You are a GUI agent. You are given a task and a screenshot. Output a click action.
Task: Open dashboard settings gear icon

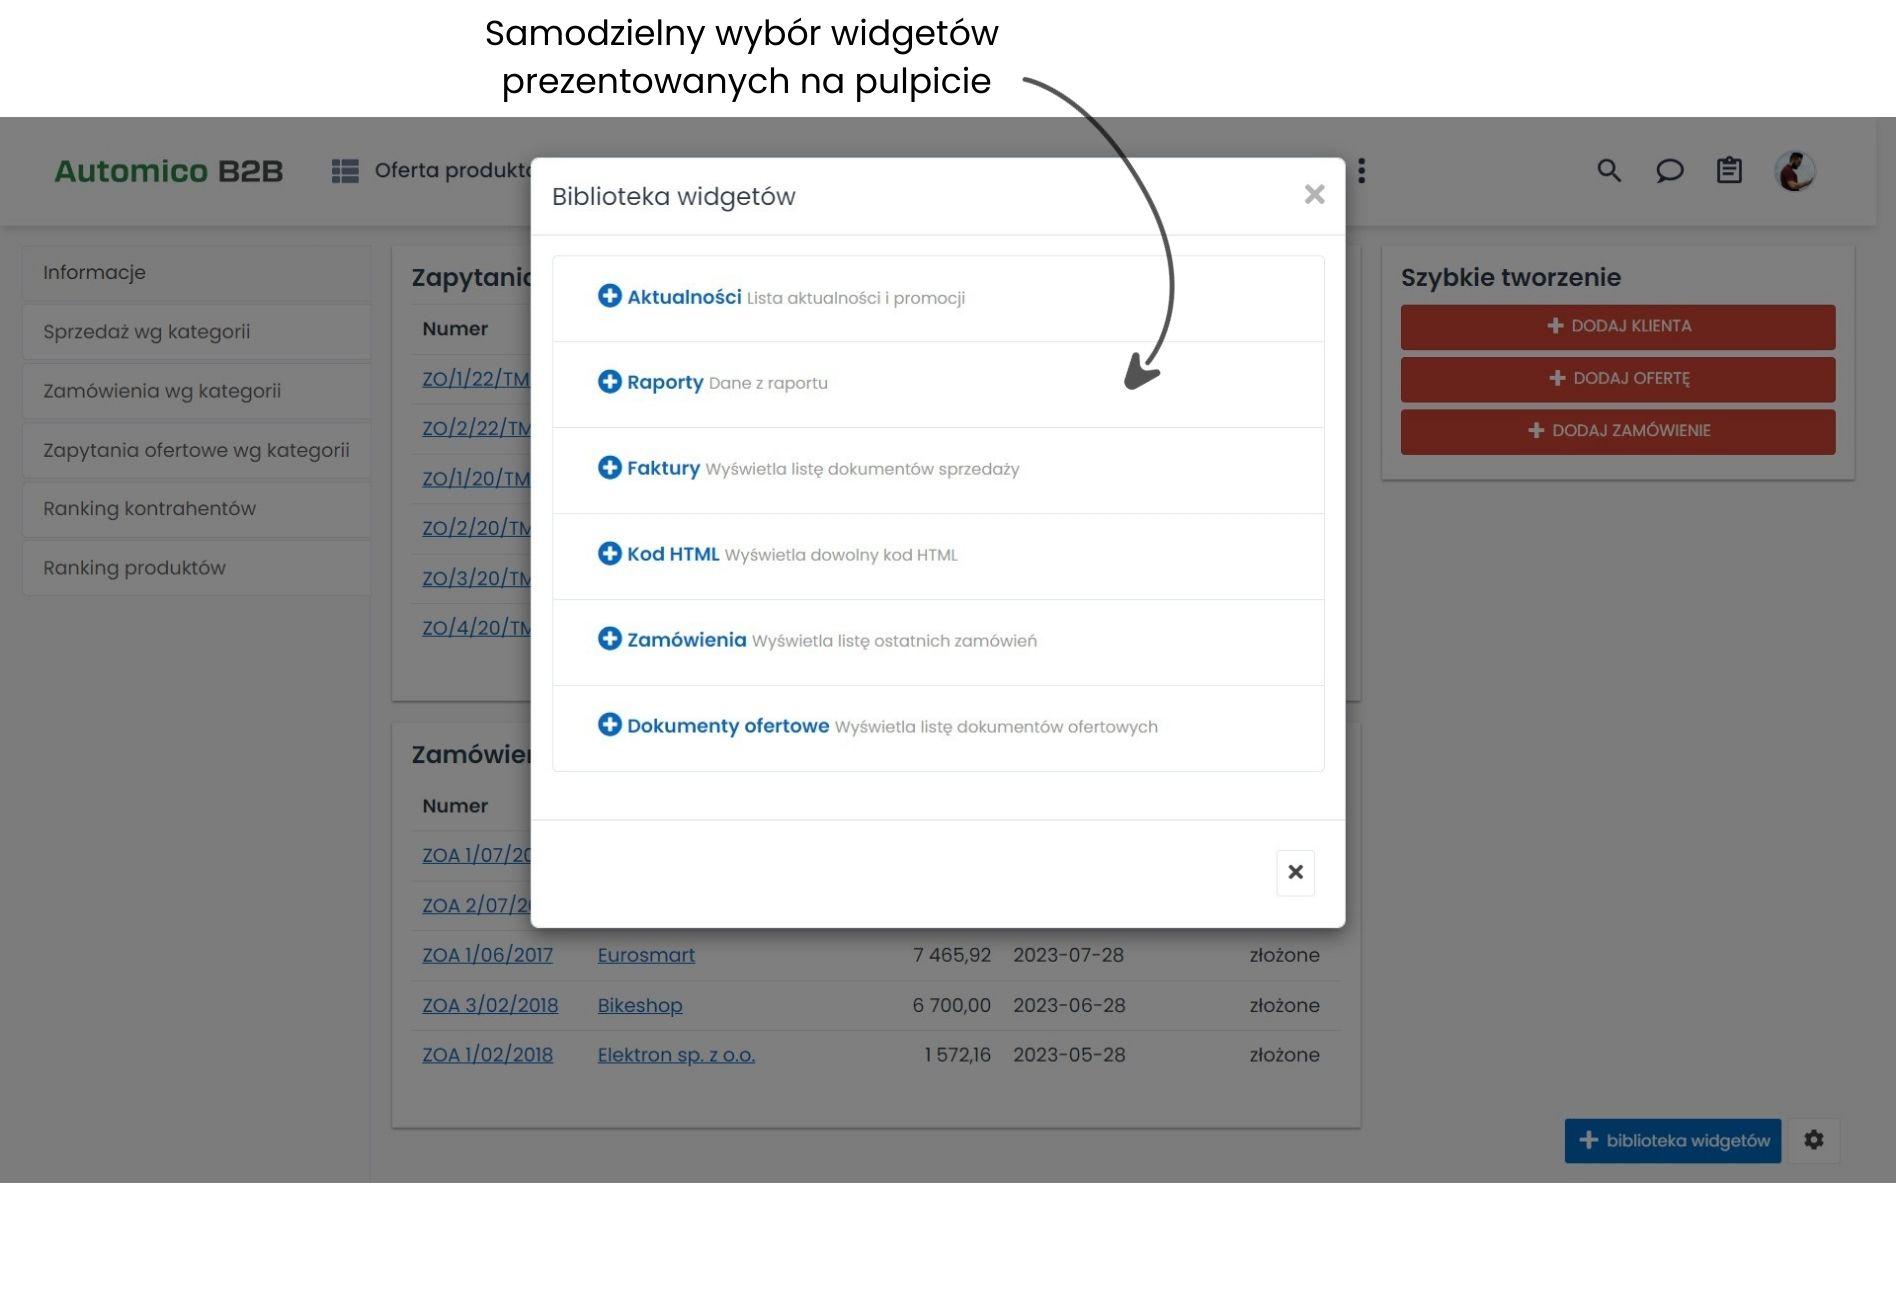click(1813, 1140)
